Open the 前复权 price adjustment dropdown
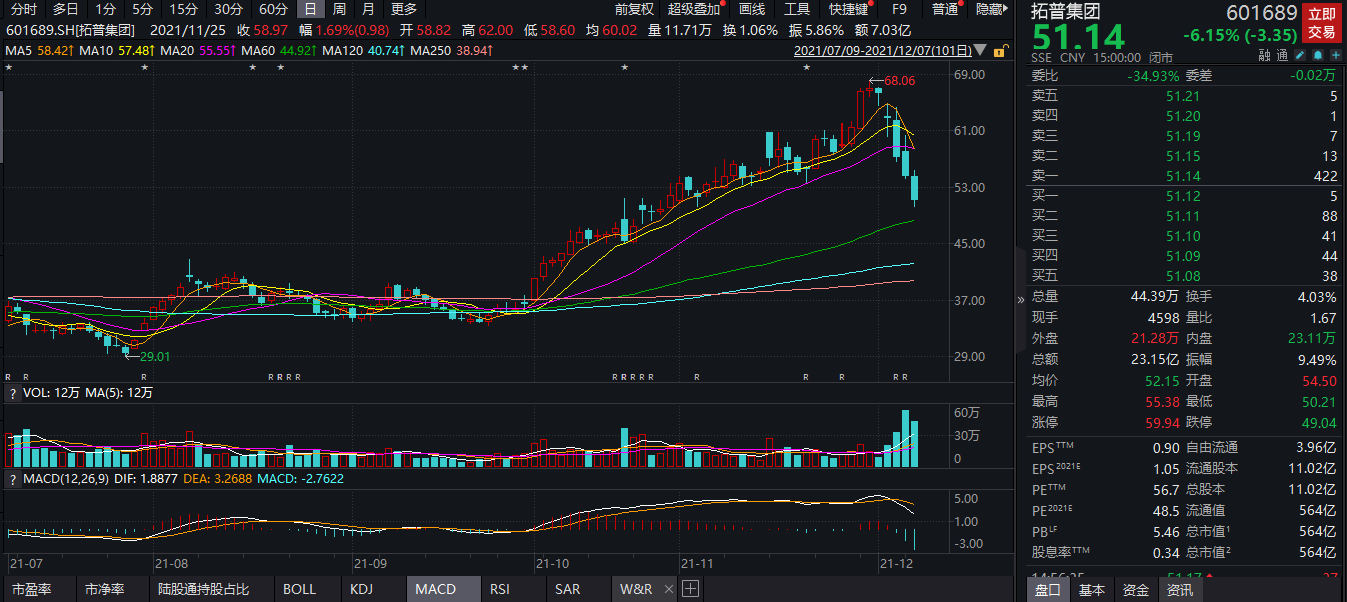1347x602 pixels. (634, 9)
